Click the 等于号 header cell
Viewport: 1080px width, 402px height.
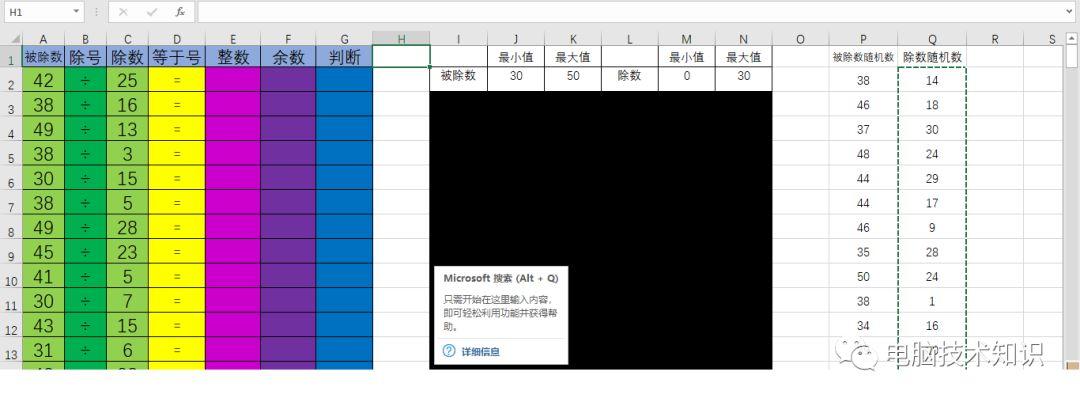(177, 57)
